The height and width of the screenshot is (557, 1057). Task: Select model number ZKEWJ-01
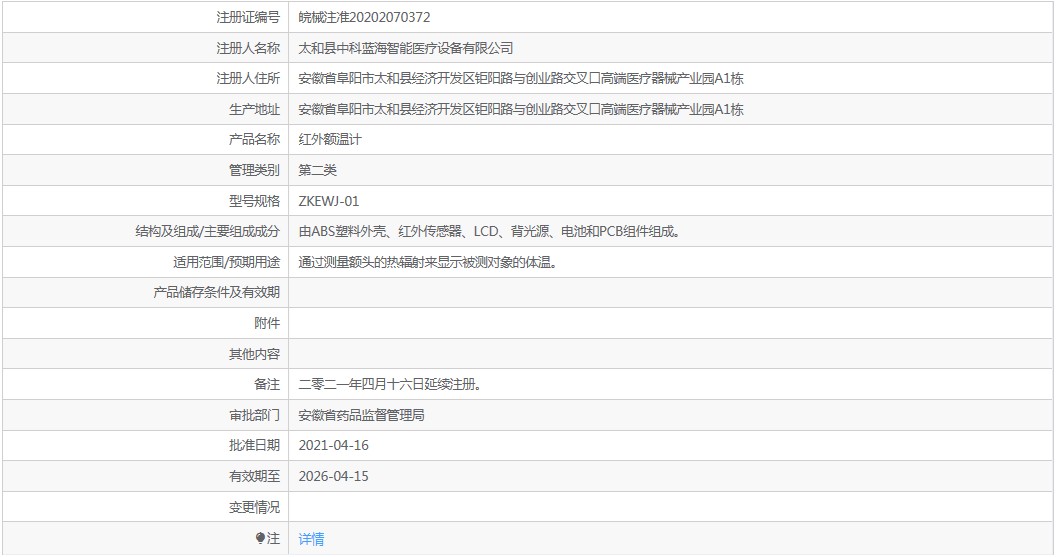click(329, 201)
